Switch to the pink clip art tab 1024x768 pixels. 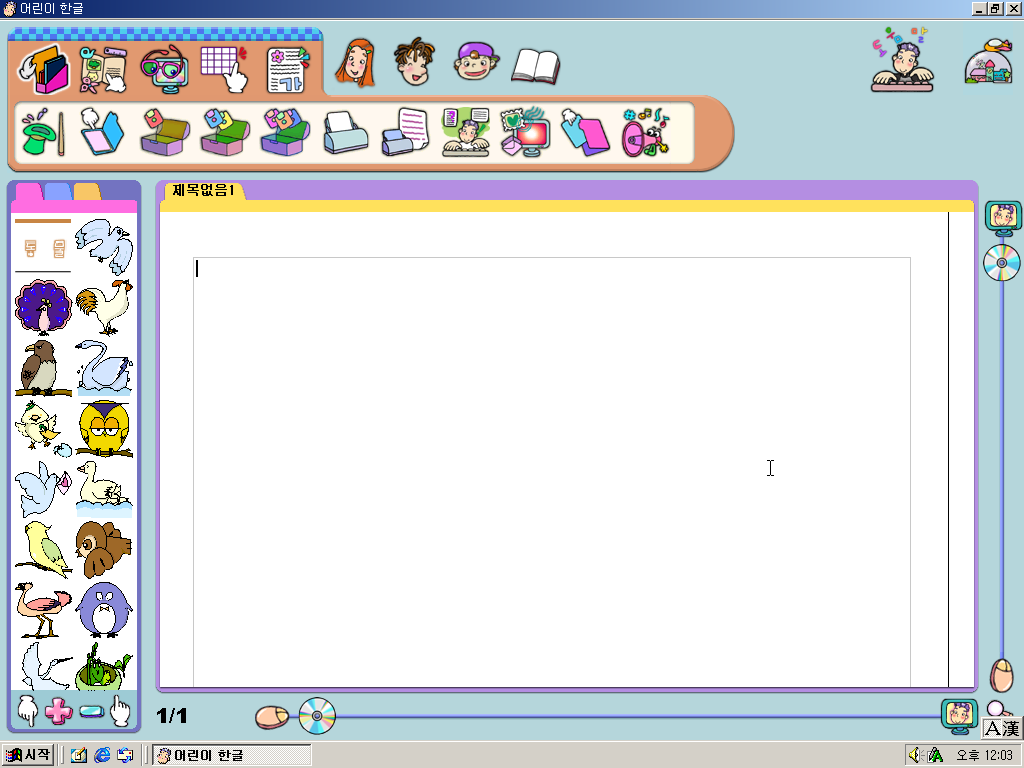(x=29, y=191)
